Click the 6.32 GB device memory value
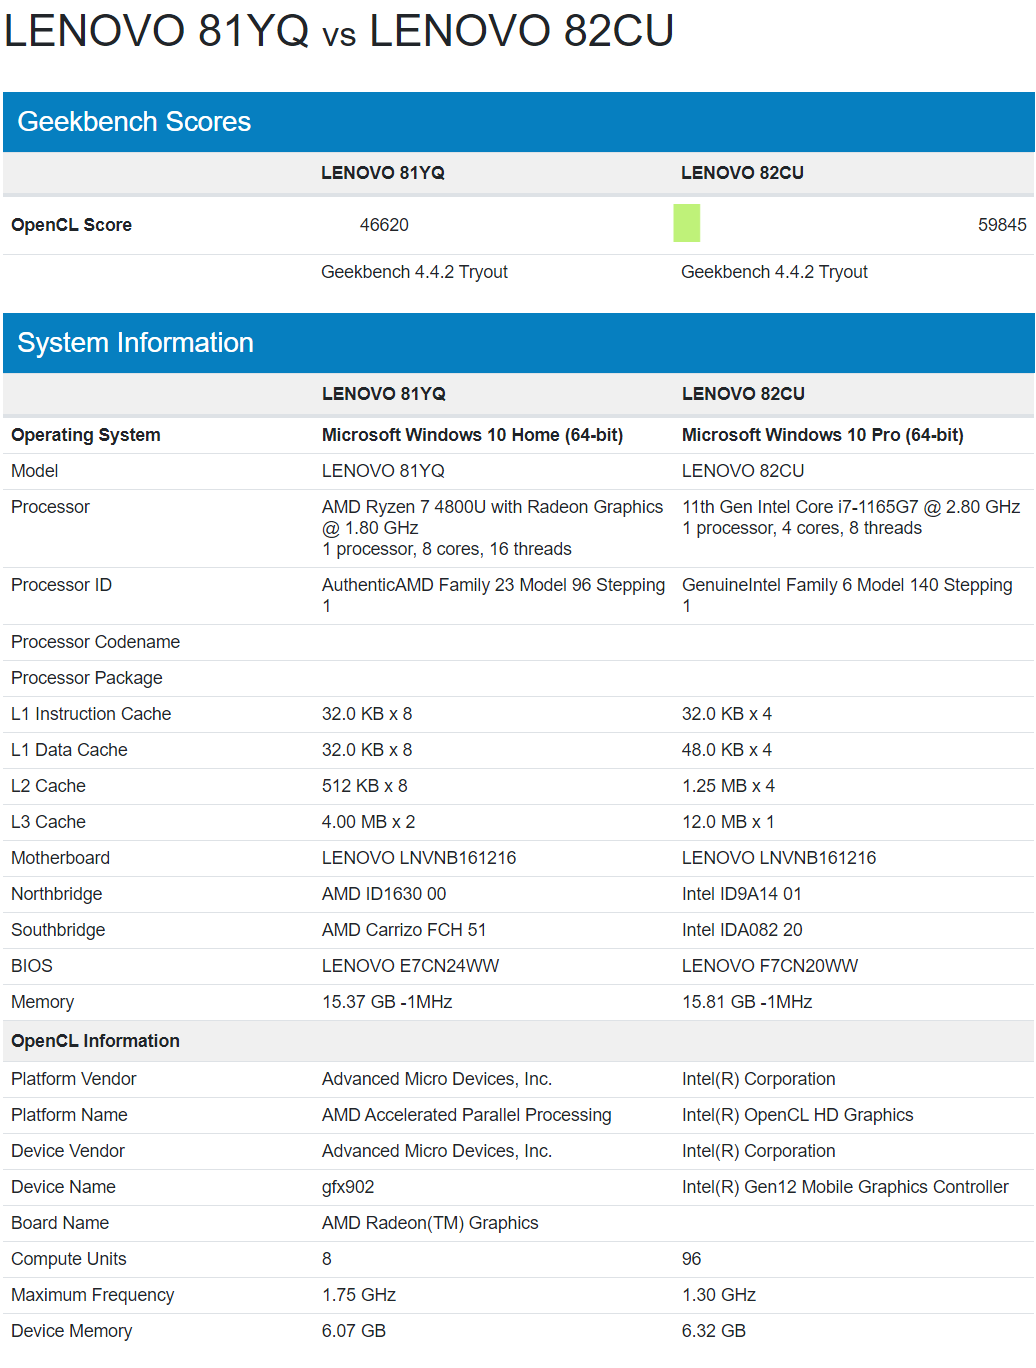 pos(714,1331)
